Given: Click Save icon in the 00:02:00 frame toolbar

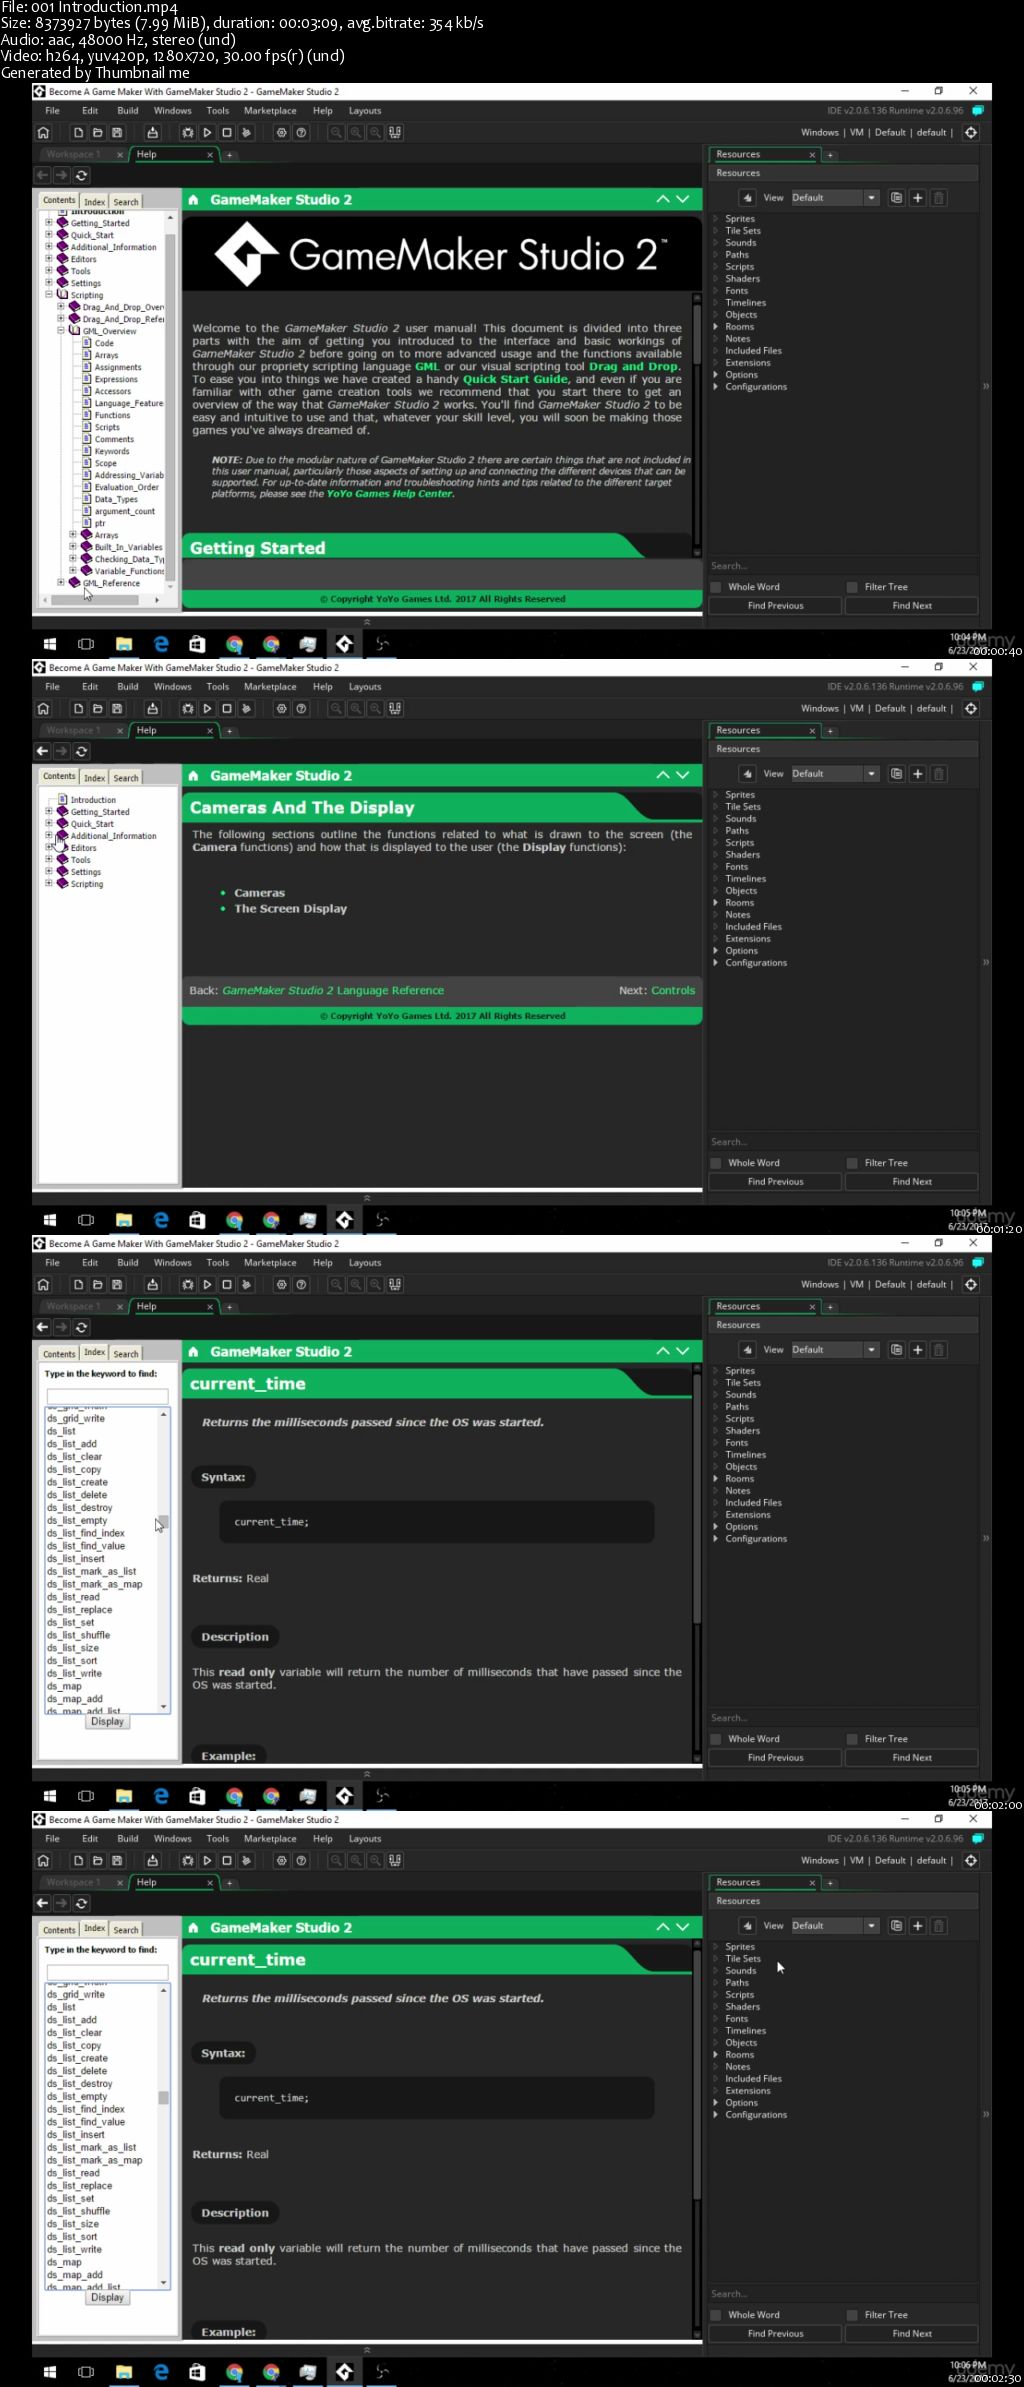Looking at the screenshot, I should click(x=117, y=1284).
